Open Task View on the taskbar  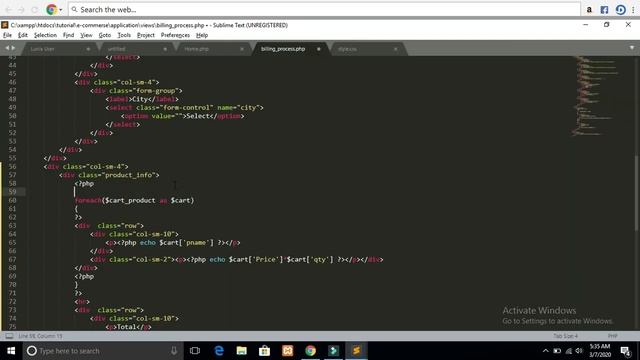[195, 351]
